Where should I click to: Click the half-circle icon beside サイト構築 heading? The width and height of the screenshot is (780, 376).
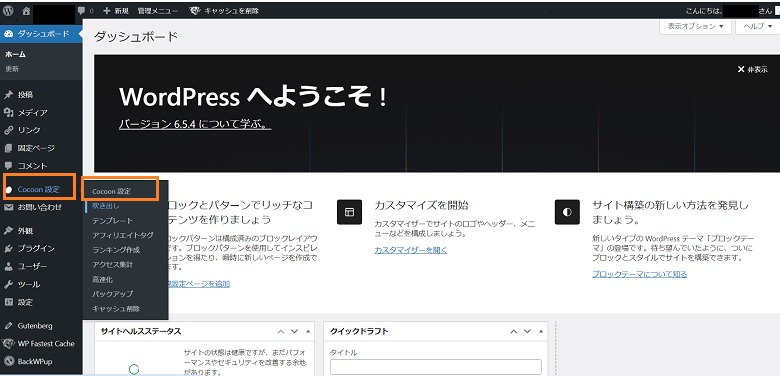pos(567,212)
